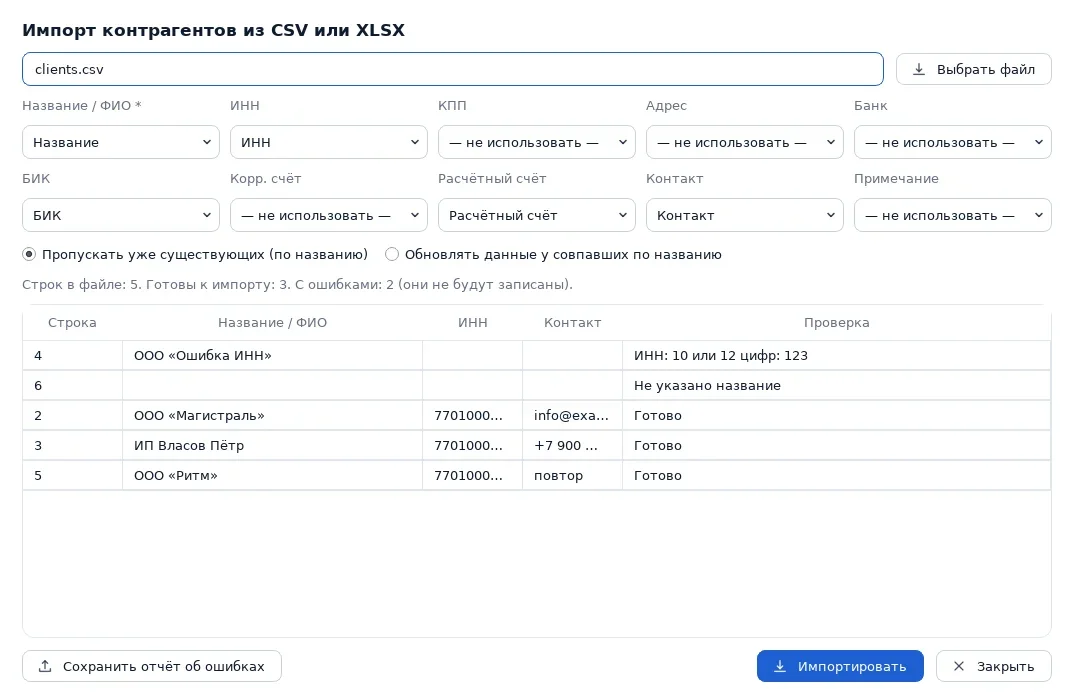Open the Расчётный счёт mapping dropdown
Screen dimensions: 1074x700
[536, 215]
